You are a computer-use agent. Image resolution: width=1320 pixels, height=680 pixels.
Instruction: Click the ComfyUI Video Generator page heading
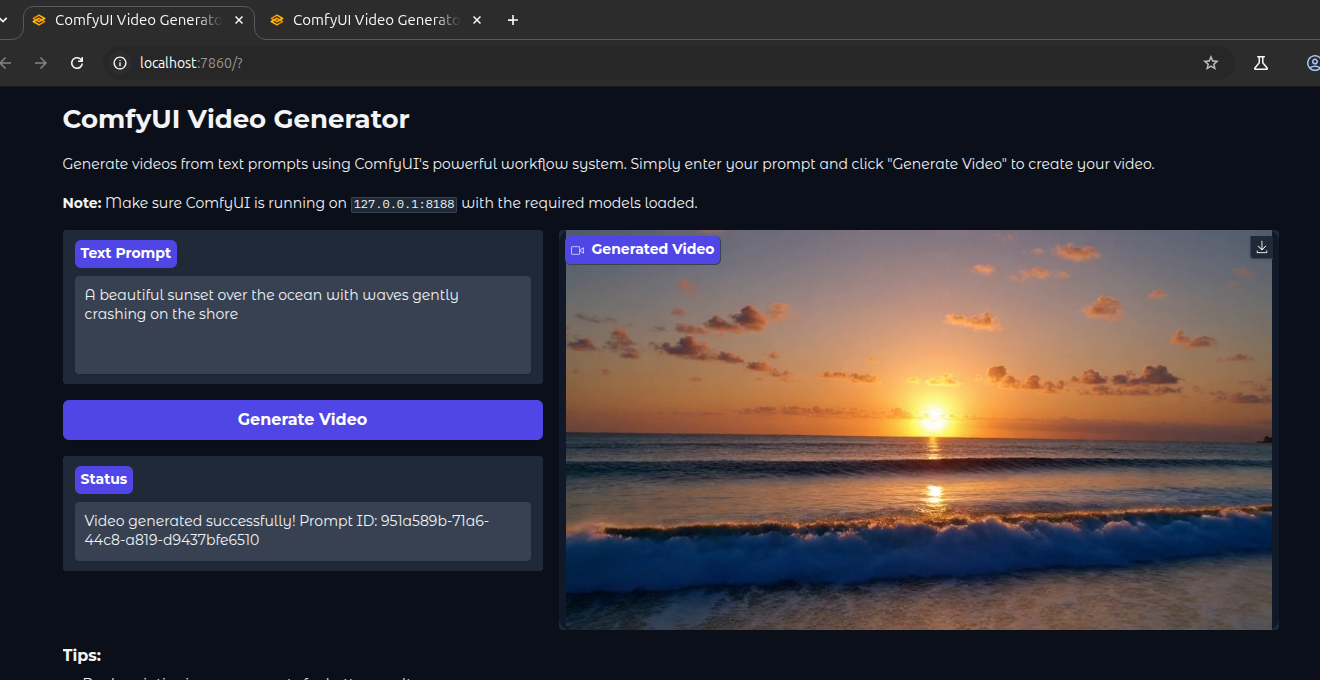(236, 119)
